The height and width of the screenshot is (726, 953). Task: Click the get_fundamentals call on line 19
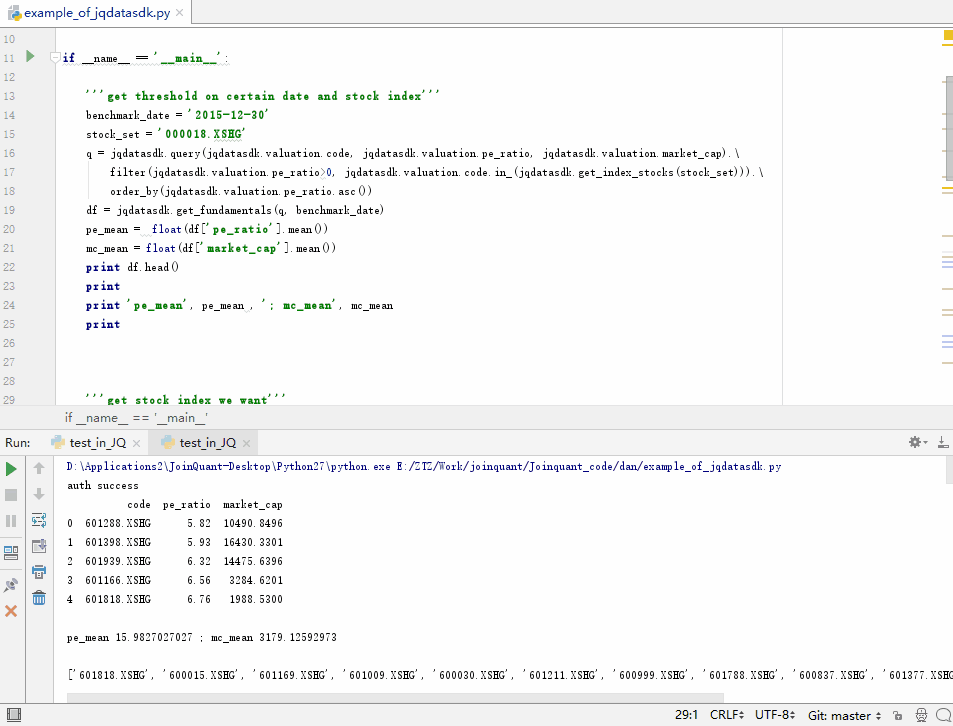224,210
